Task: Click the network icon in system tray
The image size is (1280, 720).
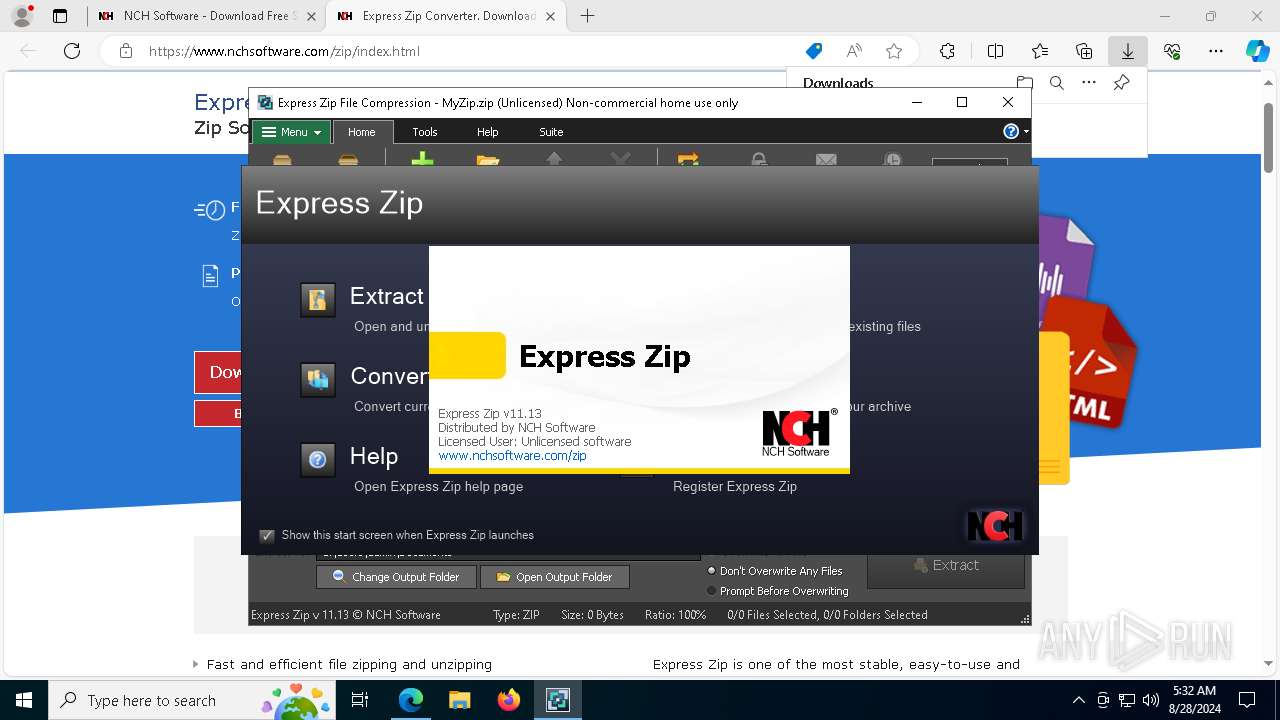Action: [x=1127, y=700]
